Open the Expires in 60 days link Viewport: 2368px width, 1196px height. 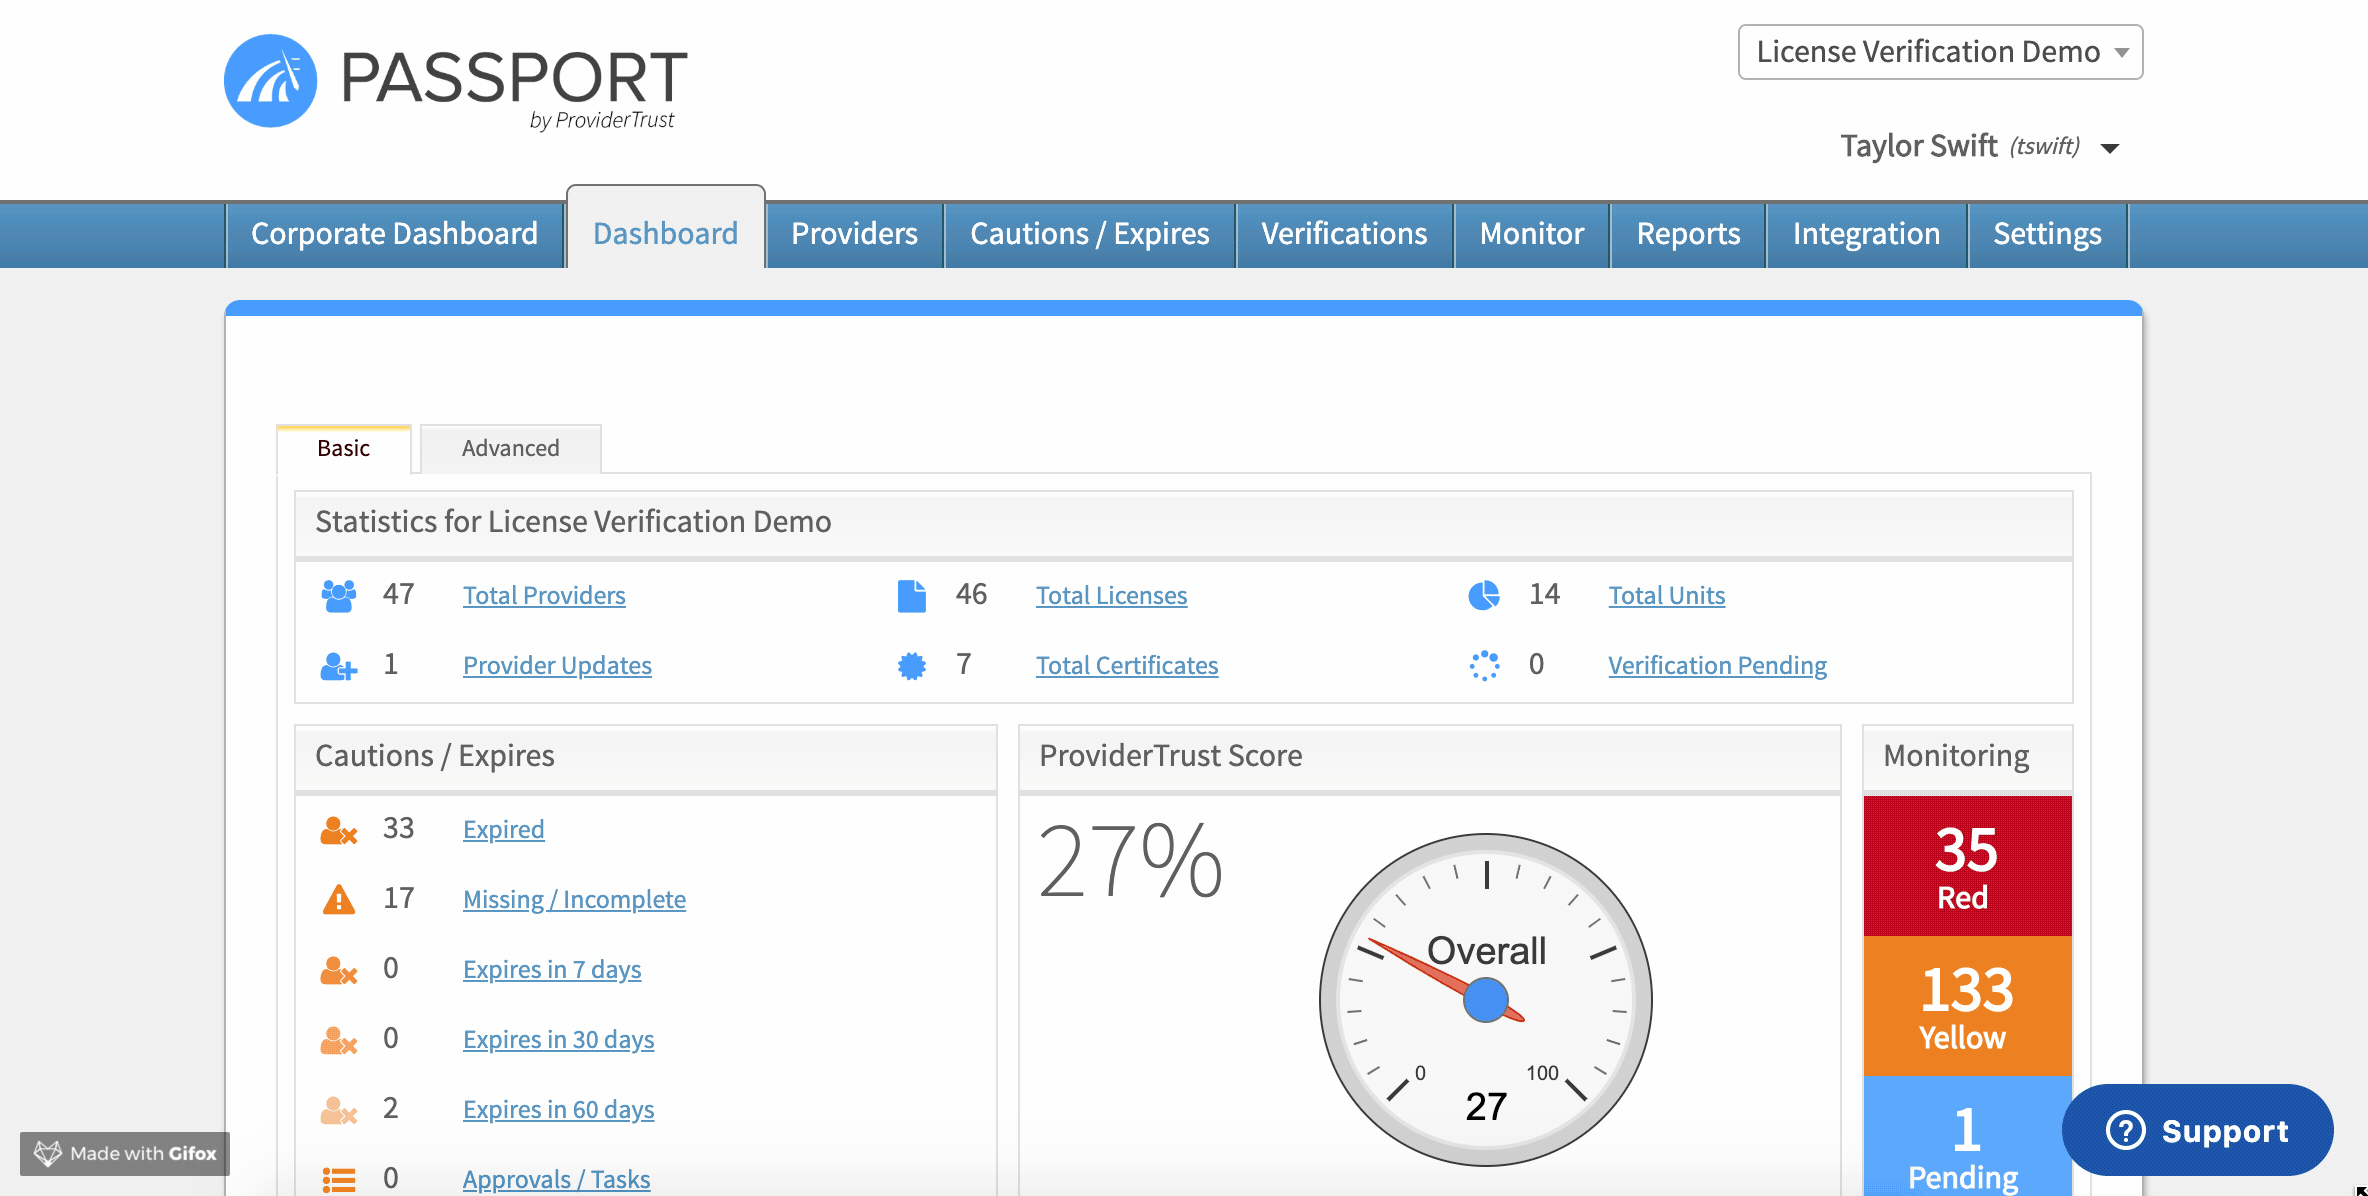pyautogui.click(x=558, y=1110)
